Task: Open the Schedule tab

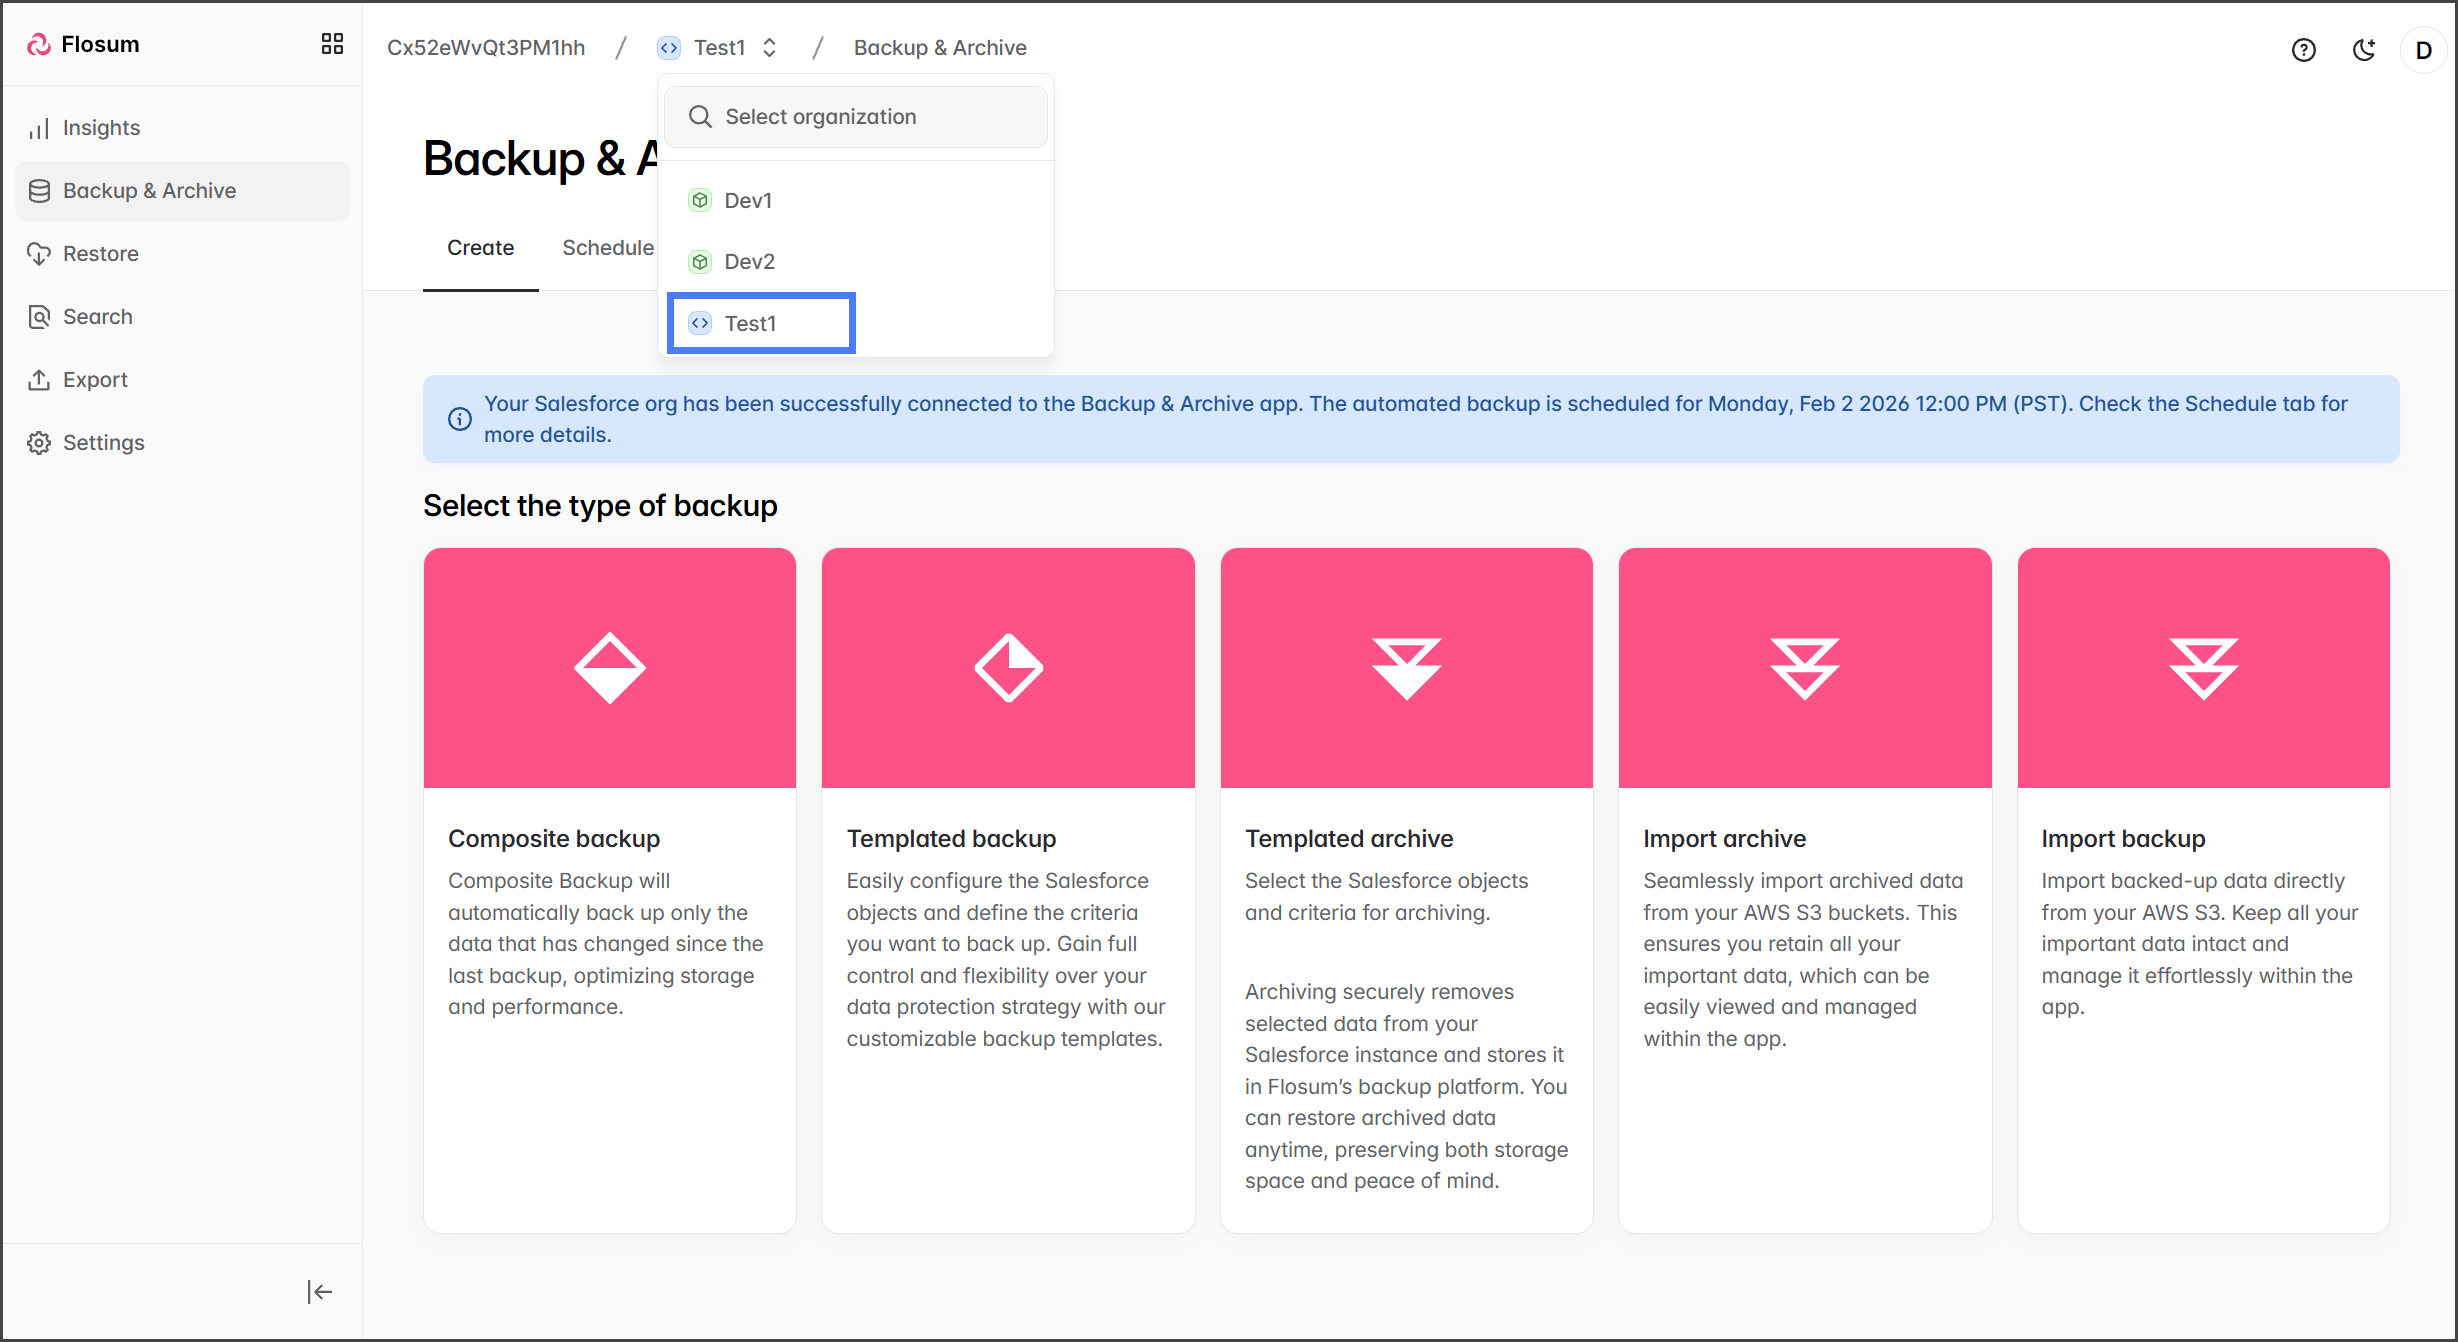Action: (x=607, y=248)
